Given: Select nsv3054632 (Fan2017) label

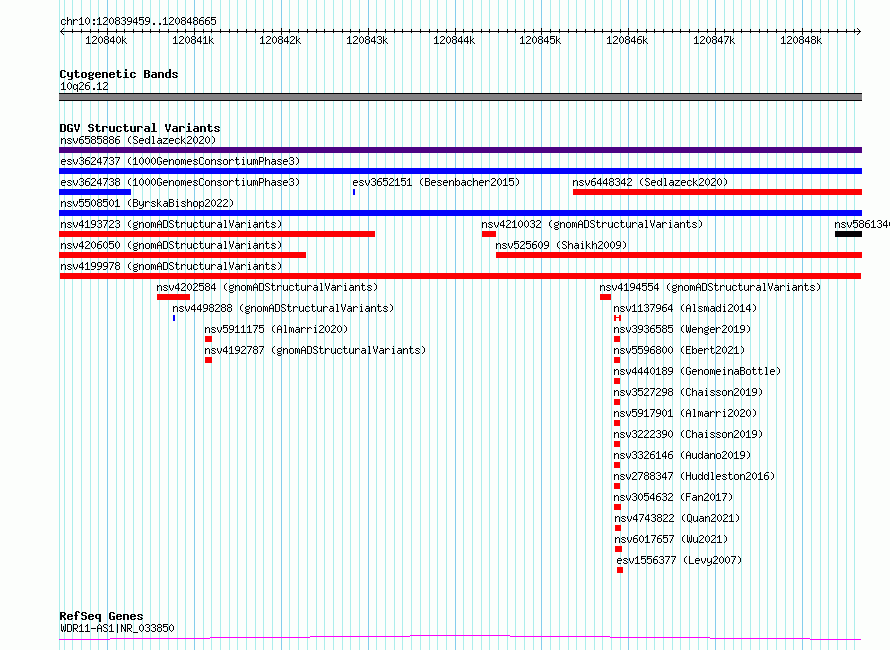Looking at the screenshot, I should pos(673,497).
